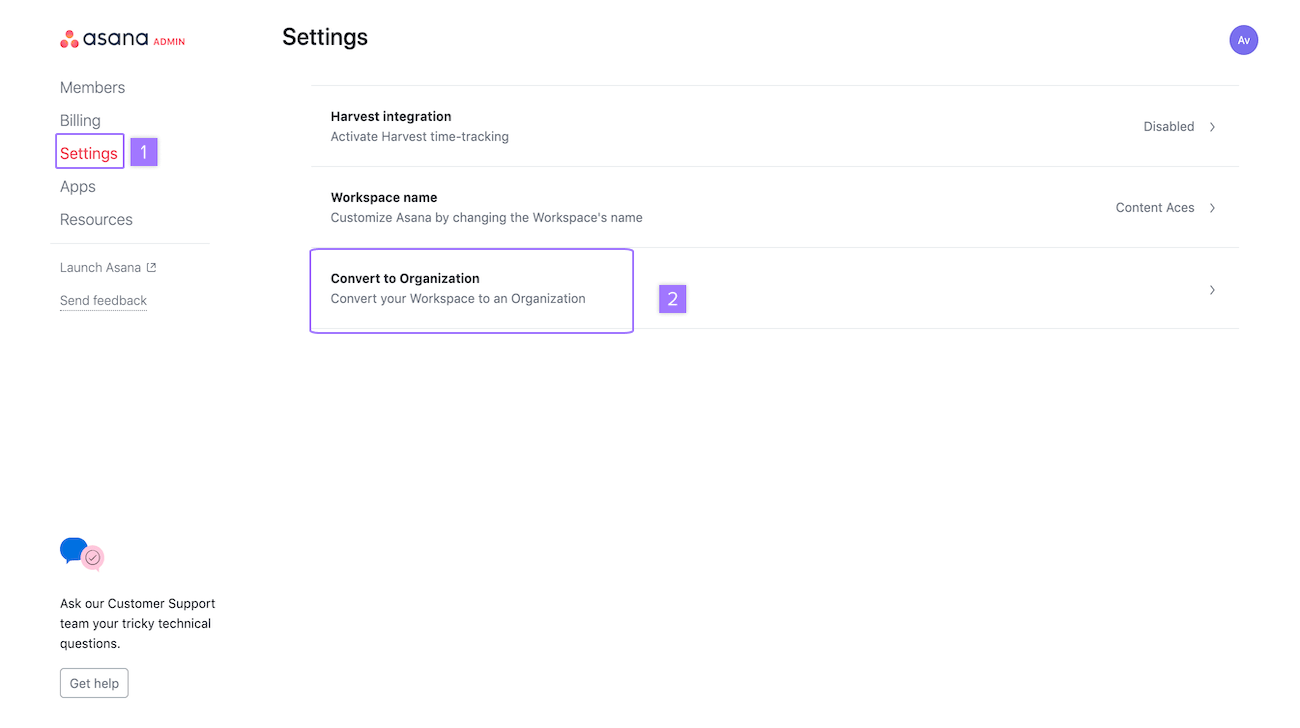Click the Content Aces workspace name value
1300x728 pixels.
[x=1154, y=208]
